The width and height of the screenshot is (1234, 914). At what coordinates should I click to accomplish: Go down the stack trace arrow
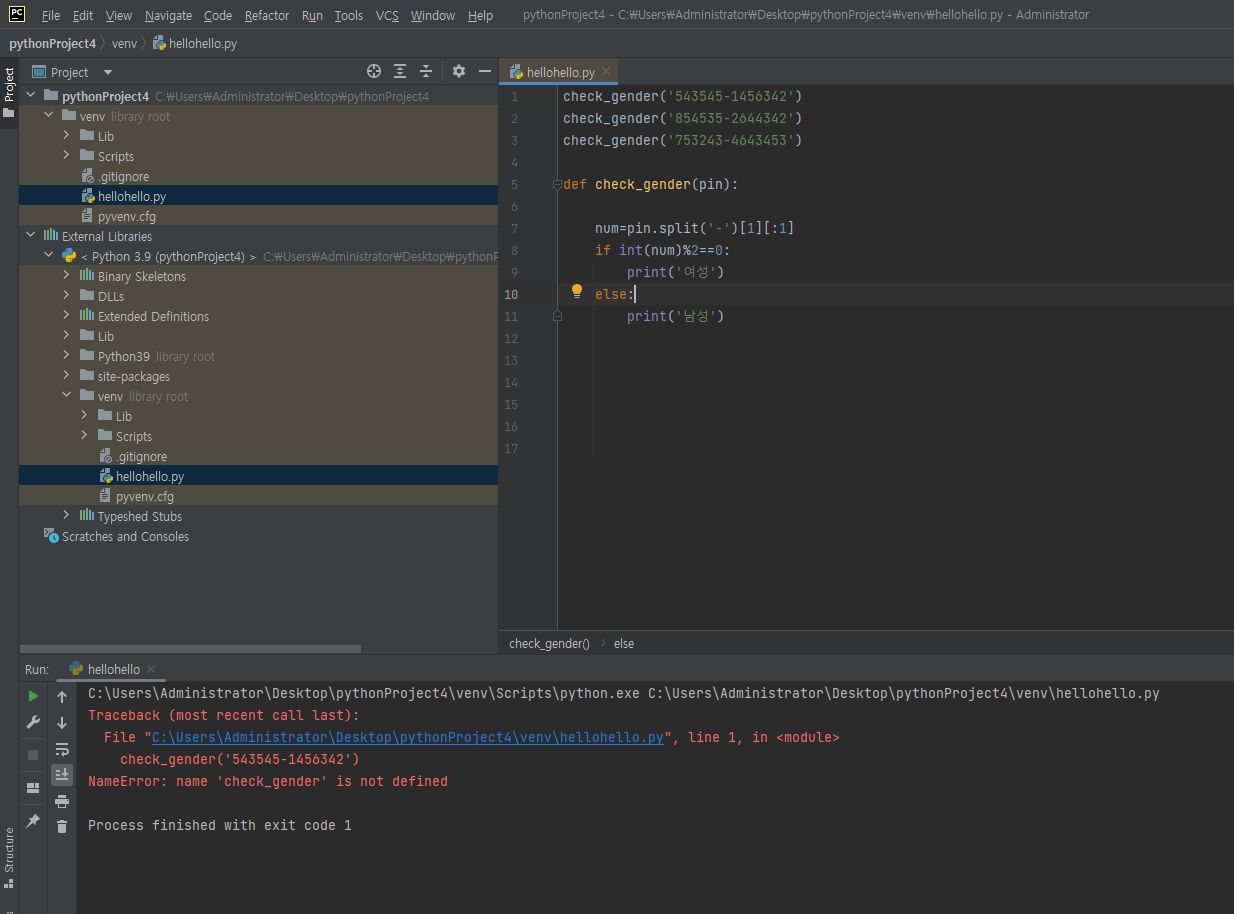point(62,723)
